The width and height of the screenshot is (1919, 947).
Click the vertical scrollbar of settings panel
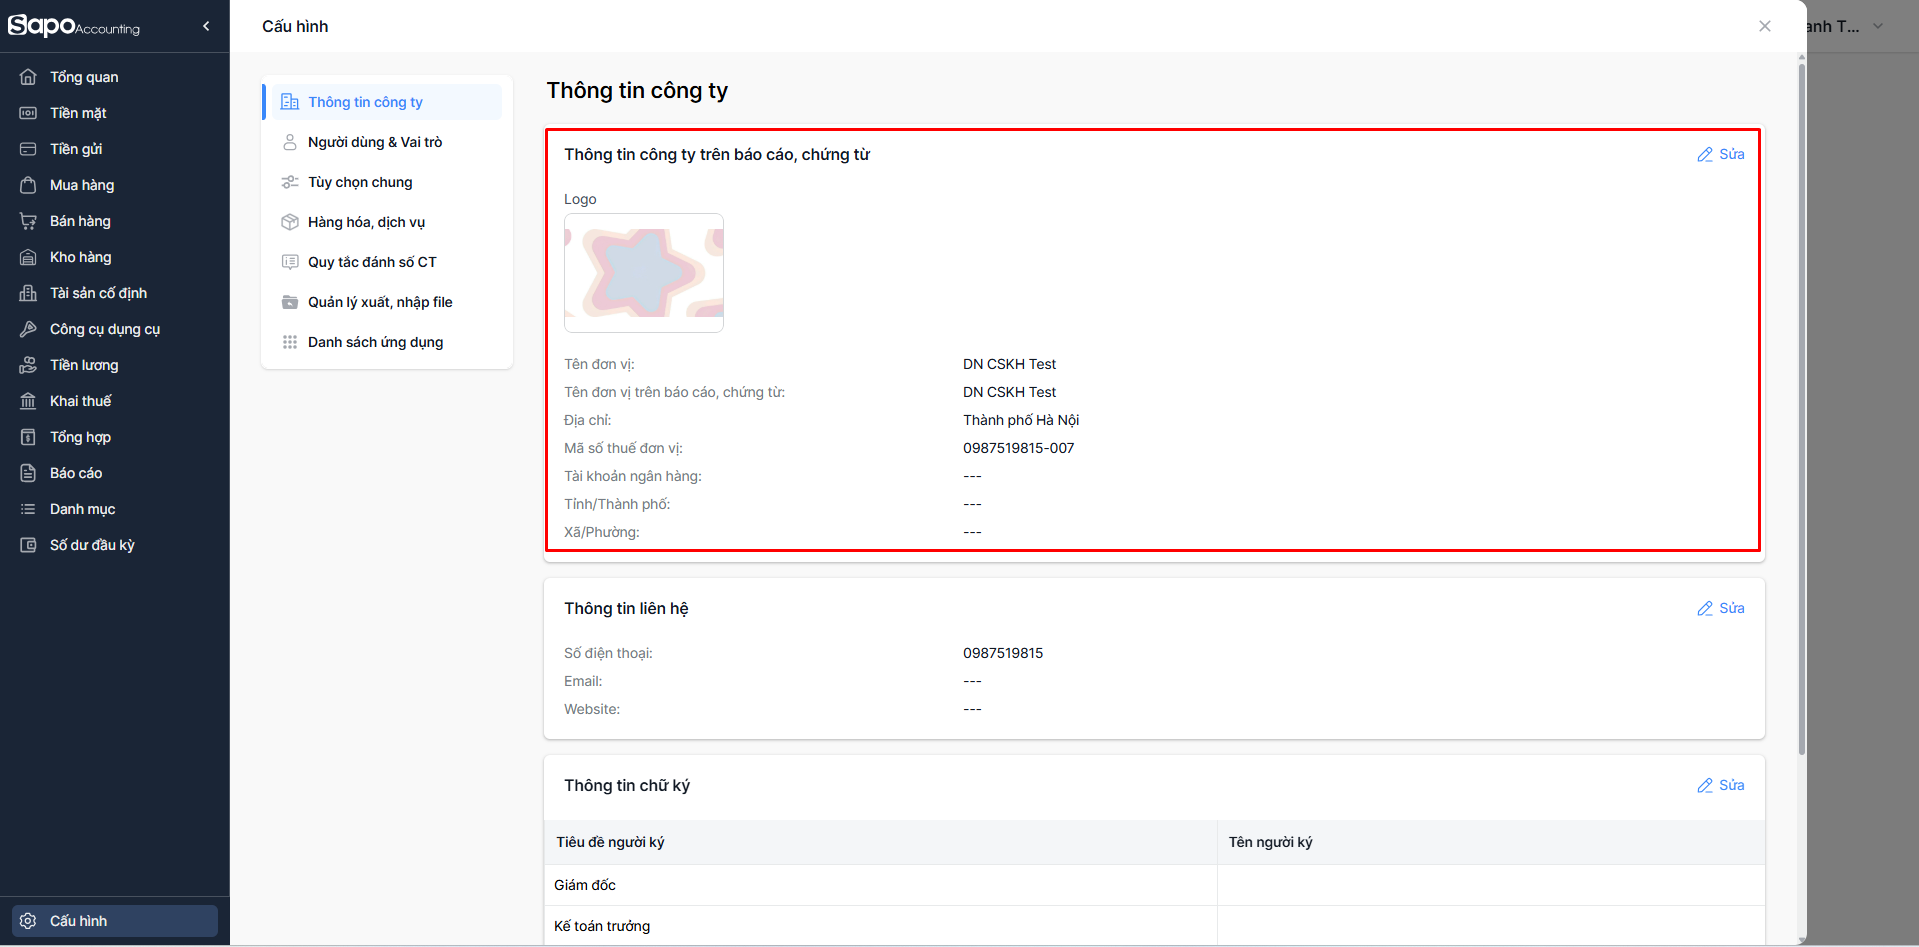(x=1802, y=400)
